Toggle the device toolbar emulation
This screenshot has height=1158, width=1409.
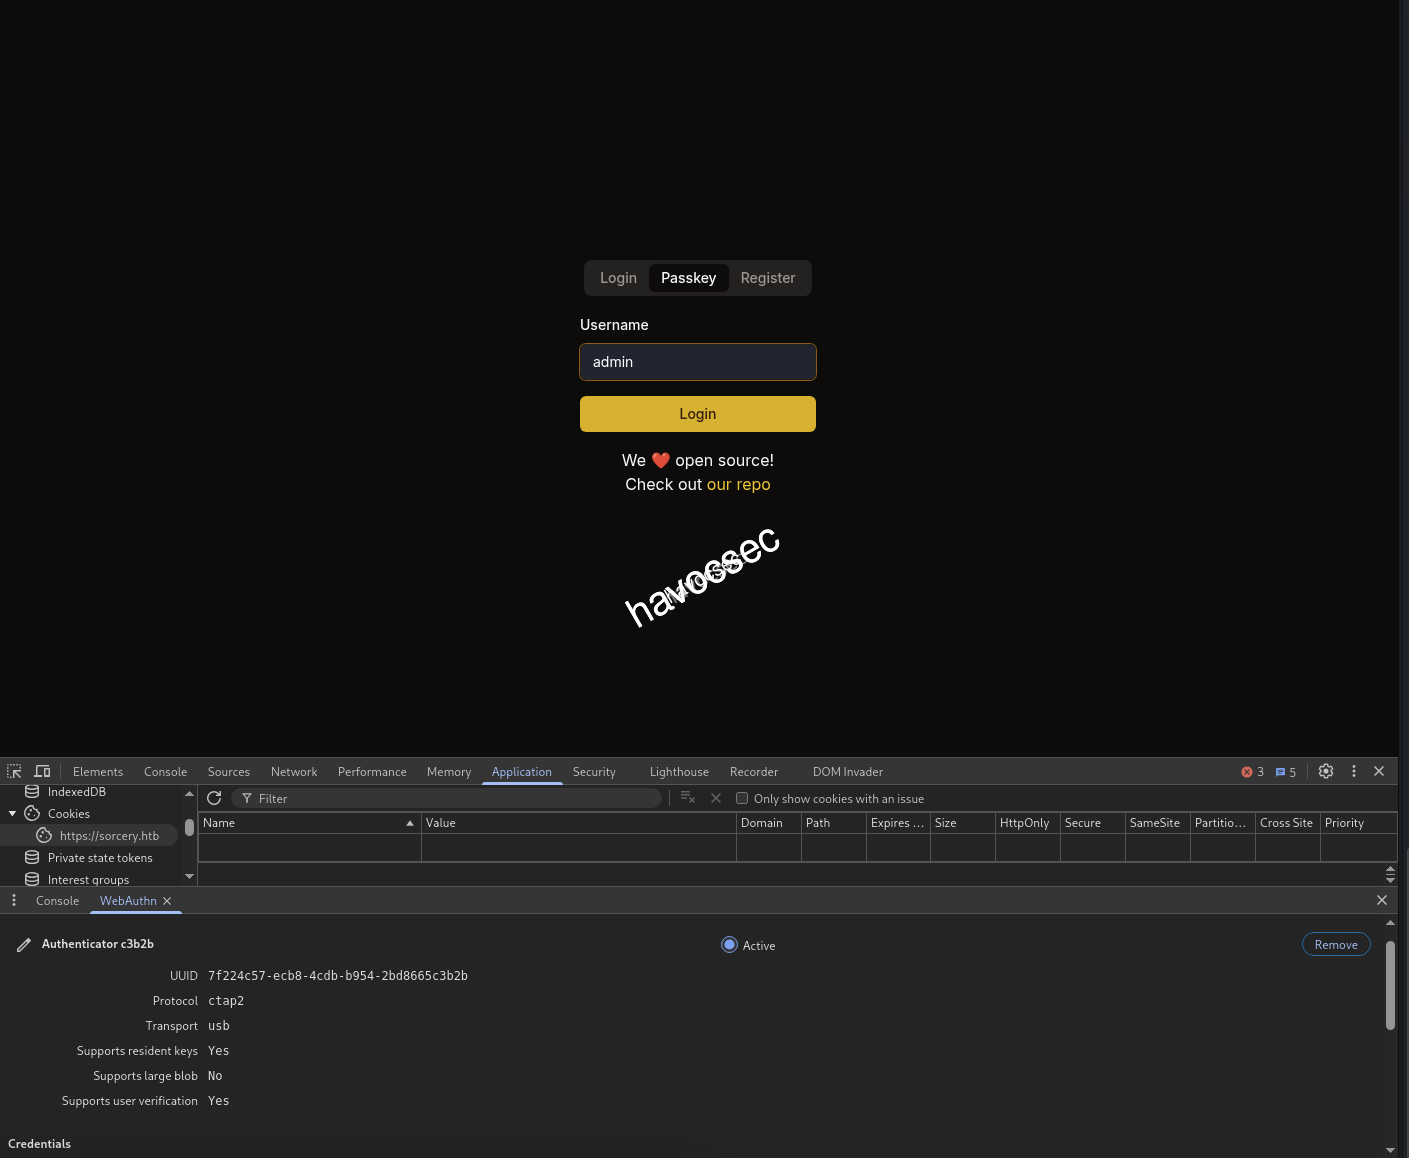[x=42, y=771]
